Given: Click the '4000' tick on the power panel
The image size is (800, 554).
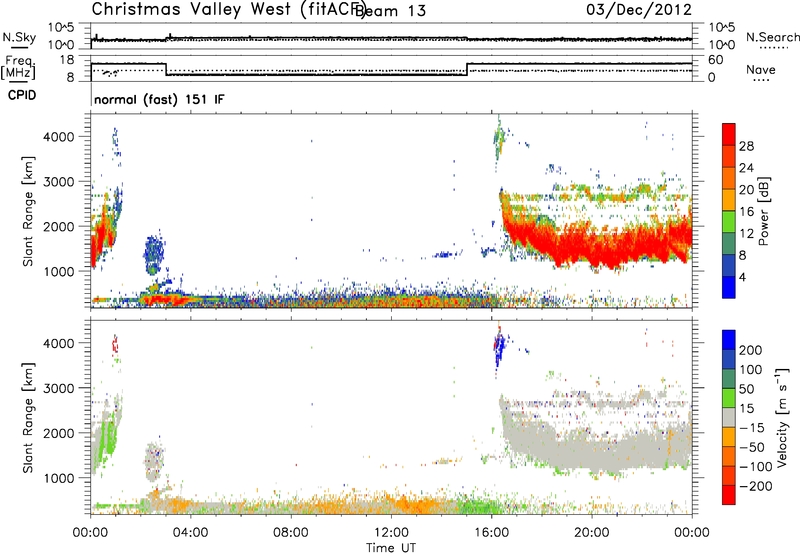Looking at the screenshot, I should (59, 137).
